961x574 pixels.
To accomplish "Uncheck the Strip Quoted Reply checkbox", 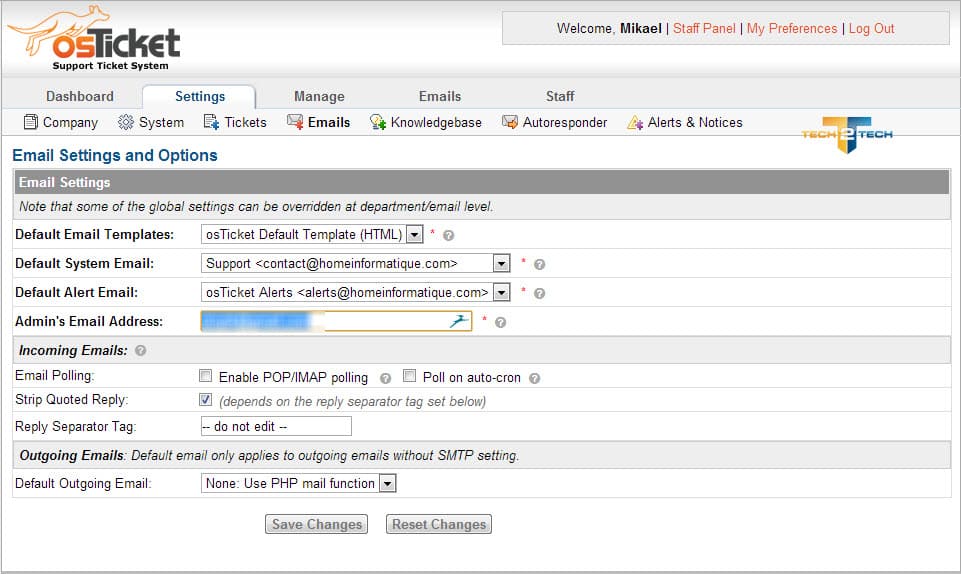I will tap(206, 400).
